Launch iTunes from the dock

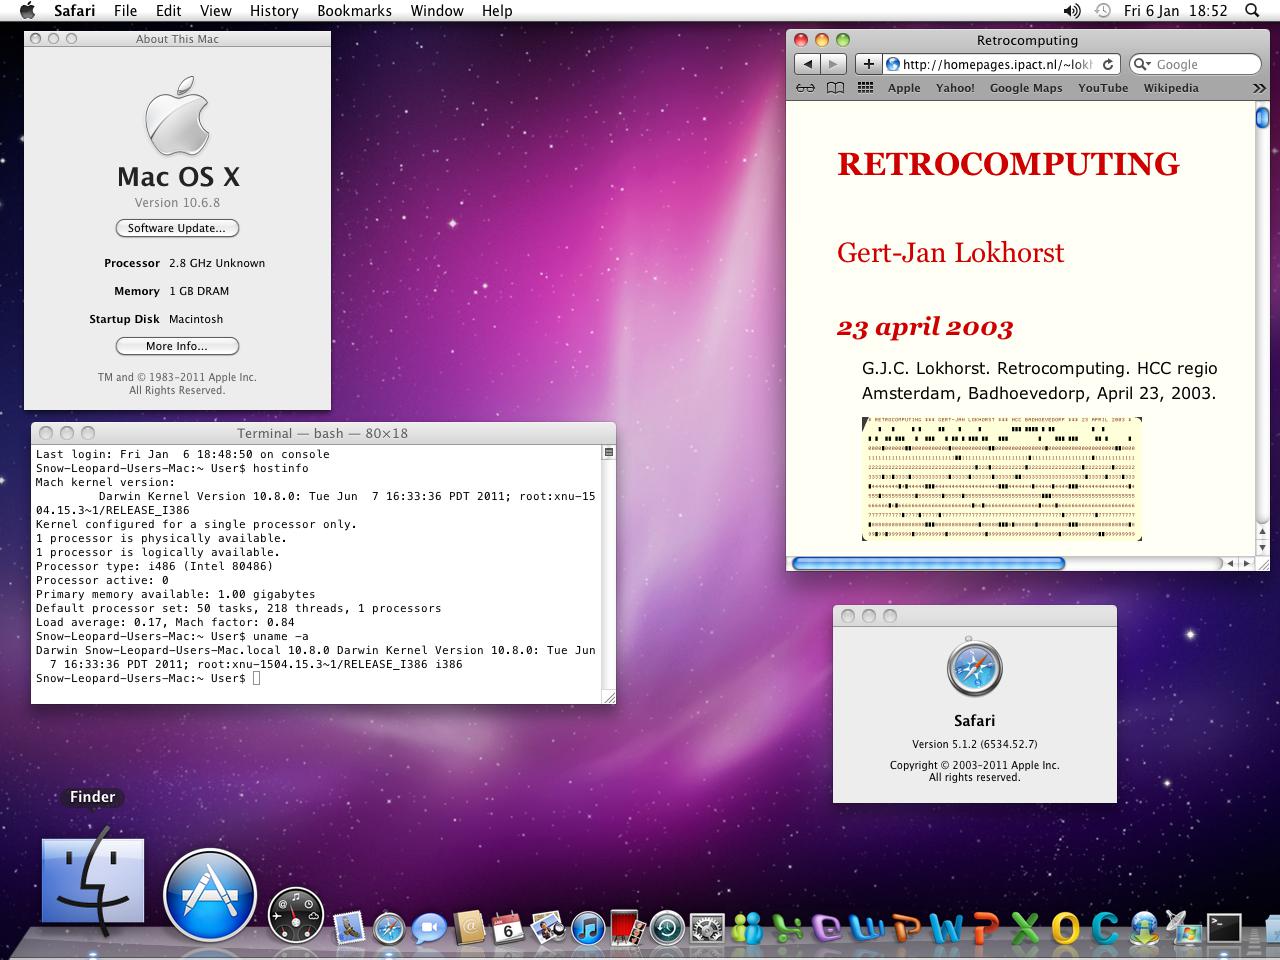(588, 928)
